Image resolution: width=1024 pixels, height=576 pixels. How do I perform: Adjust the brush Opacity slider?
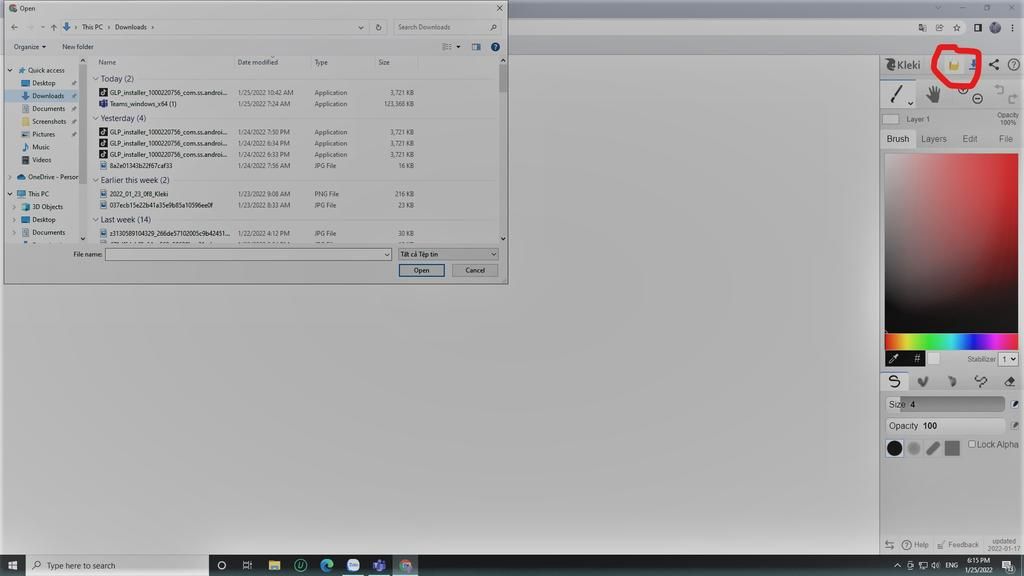tap(945, 426)
